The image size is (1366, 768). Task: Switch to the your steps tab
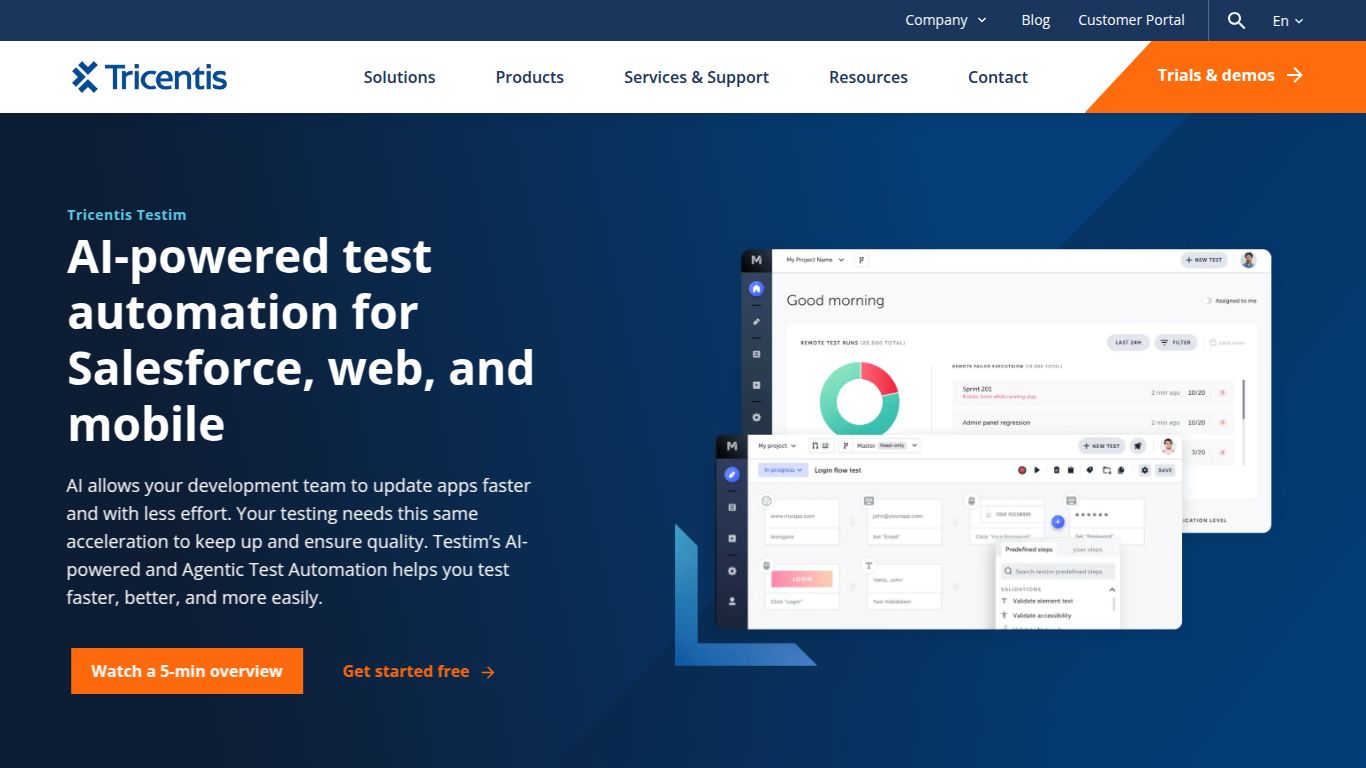tap(1088, 550)
